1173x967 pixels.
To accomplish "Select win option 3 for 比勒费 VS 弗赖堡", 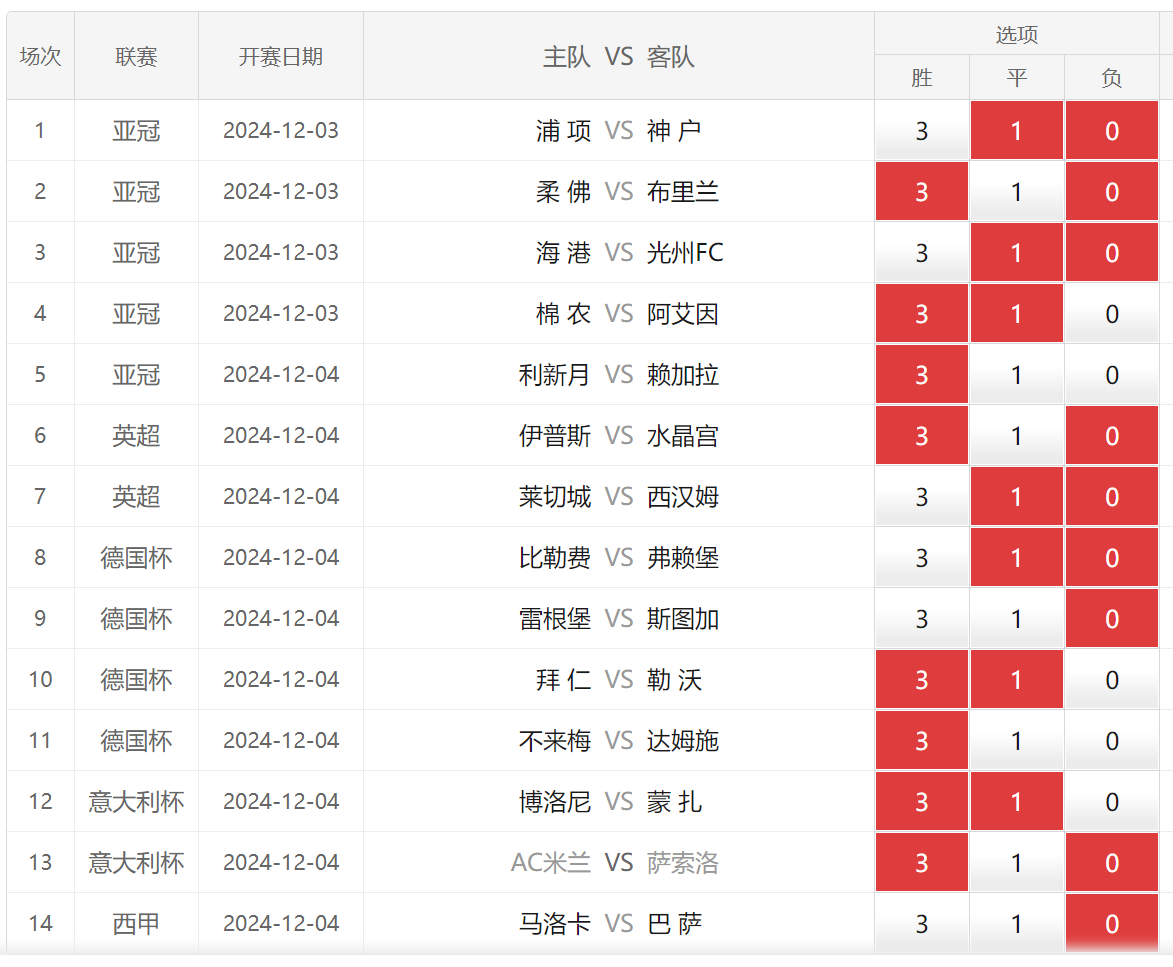I will [x=922, y=558].
